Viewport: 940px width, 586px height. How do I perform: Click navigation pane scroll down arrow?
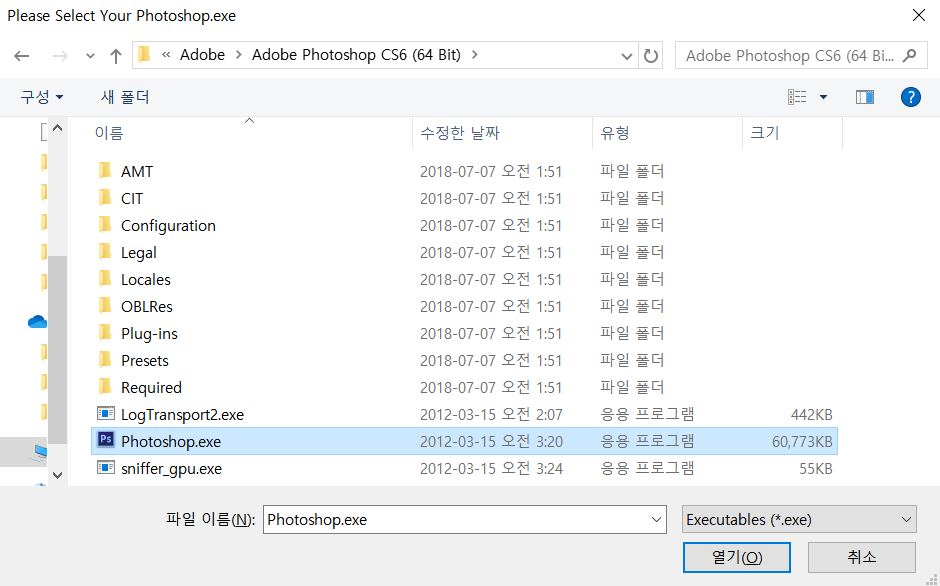coord(58,475)
